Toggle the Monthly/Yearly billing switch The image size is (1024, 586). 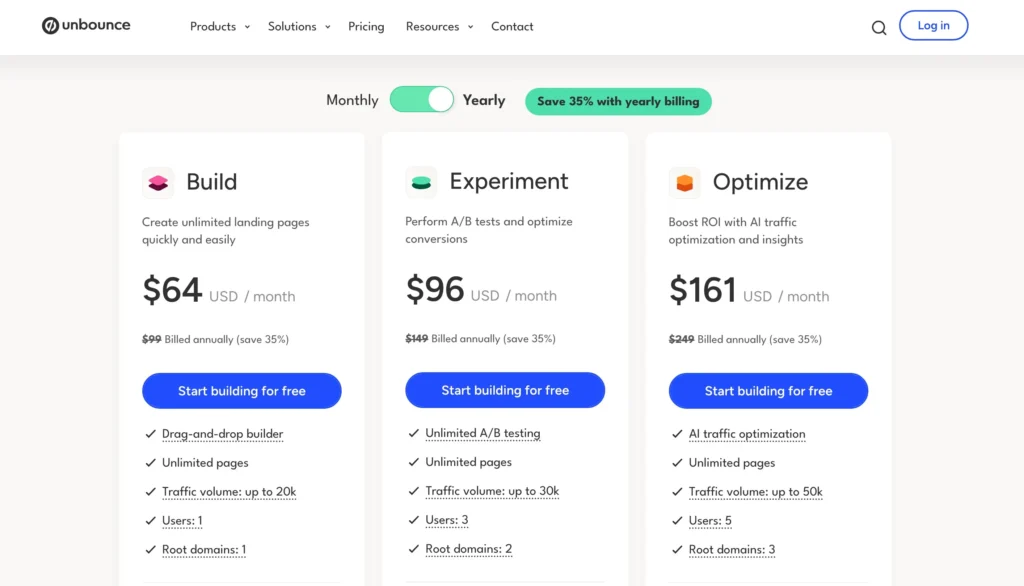(422, 99)
